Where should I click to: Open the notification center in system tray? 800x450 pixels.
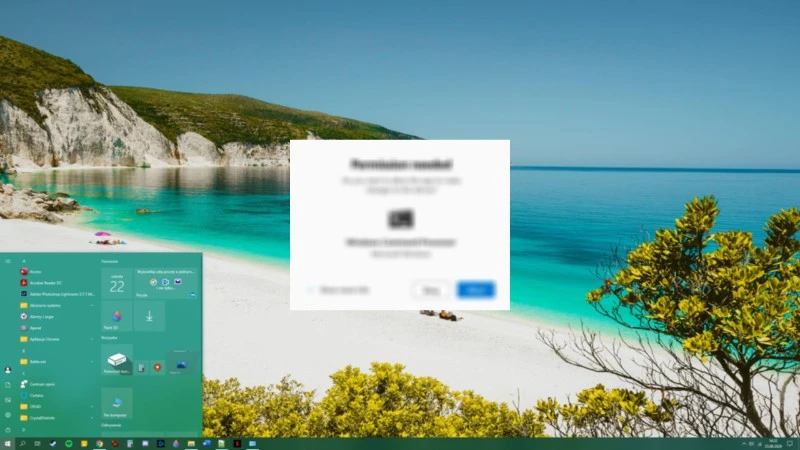[x=790, y=444]
